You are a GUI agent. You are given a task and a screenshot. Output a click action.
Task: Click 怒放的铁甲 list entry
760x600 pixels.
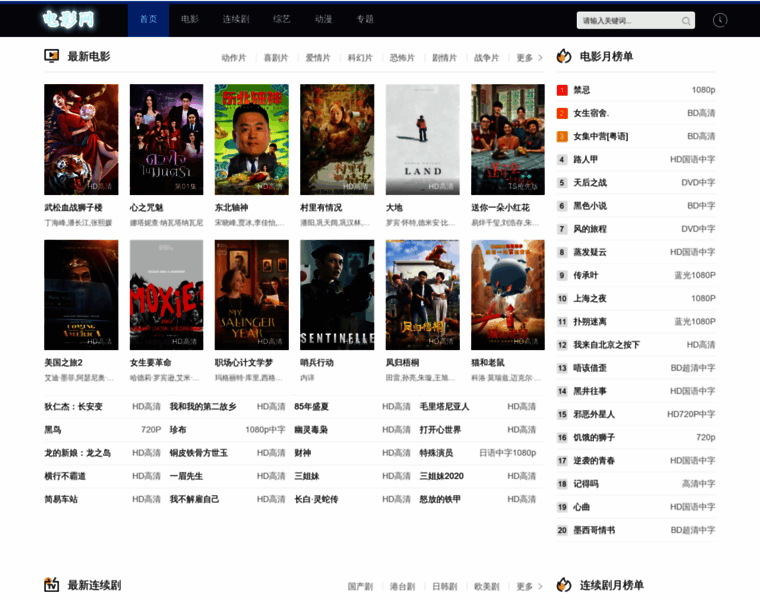440,500
